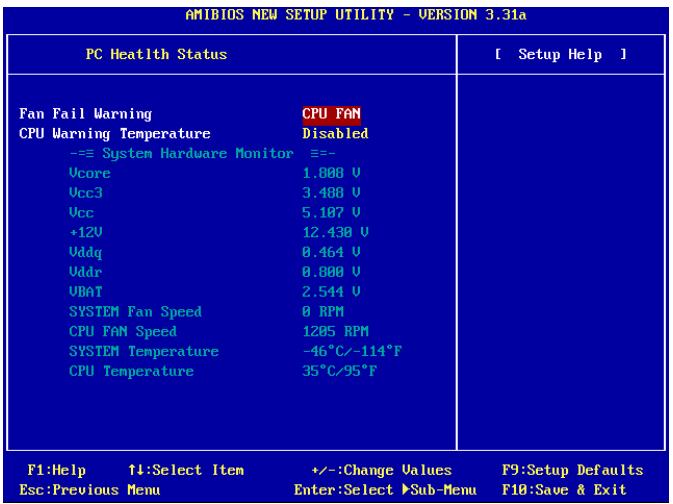This screenshot has height=504, width=673.
Task: Click the F10:Save & Exit hint
Action: [x=564, y=490]
